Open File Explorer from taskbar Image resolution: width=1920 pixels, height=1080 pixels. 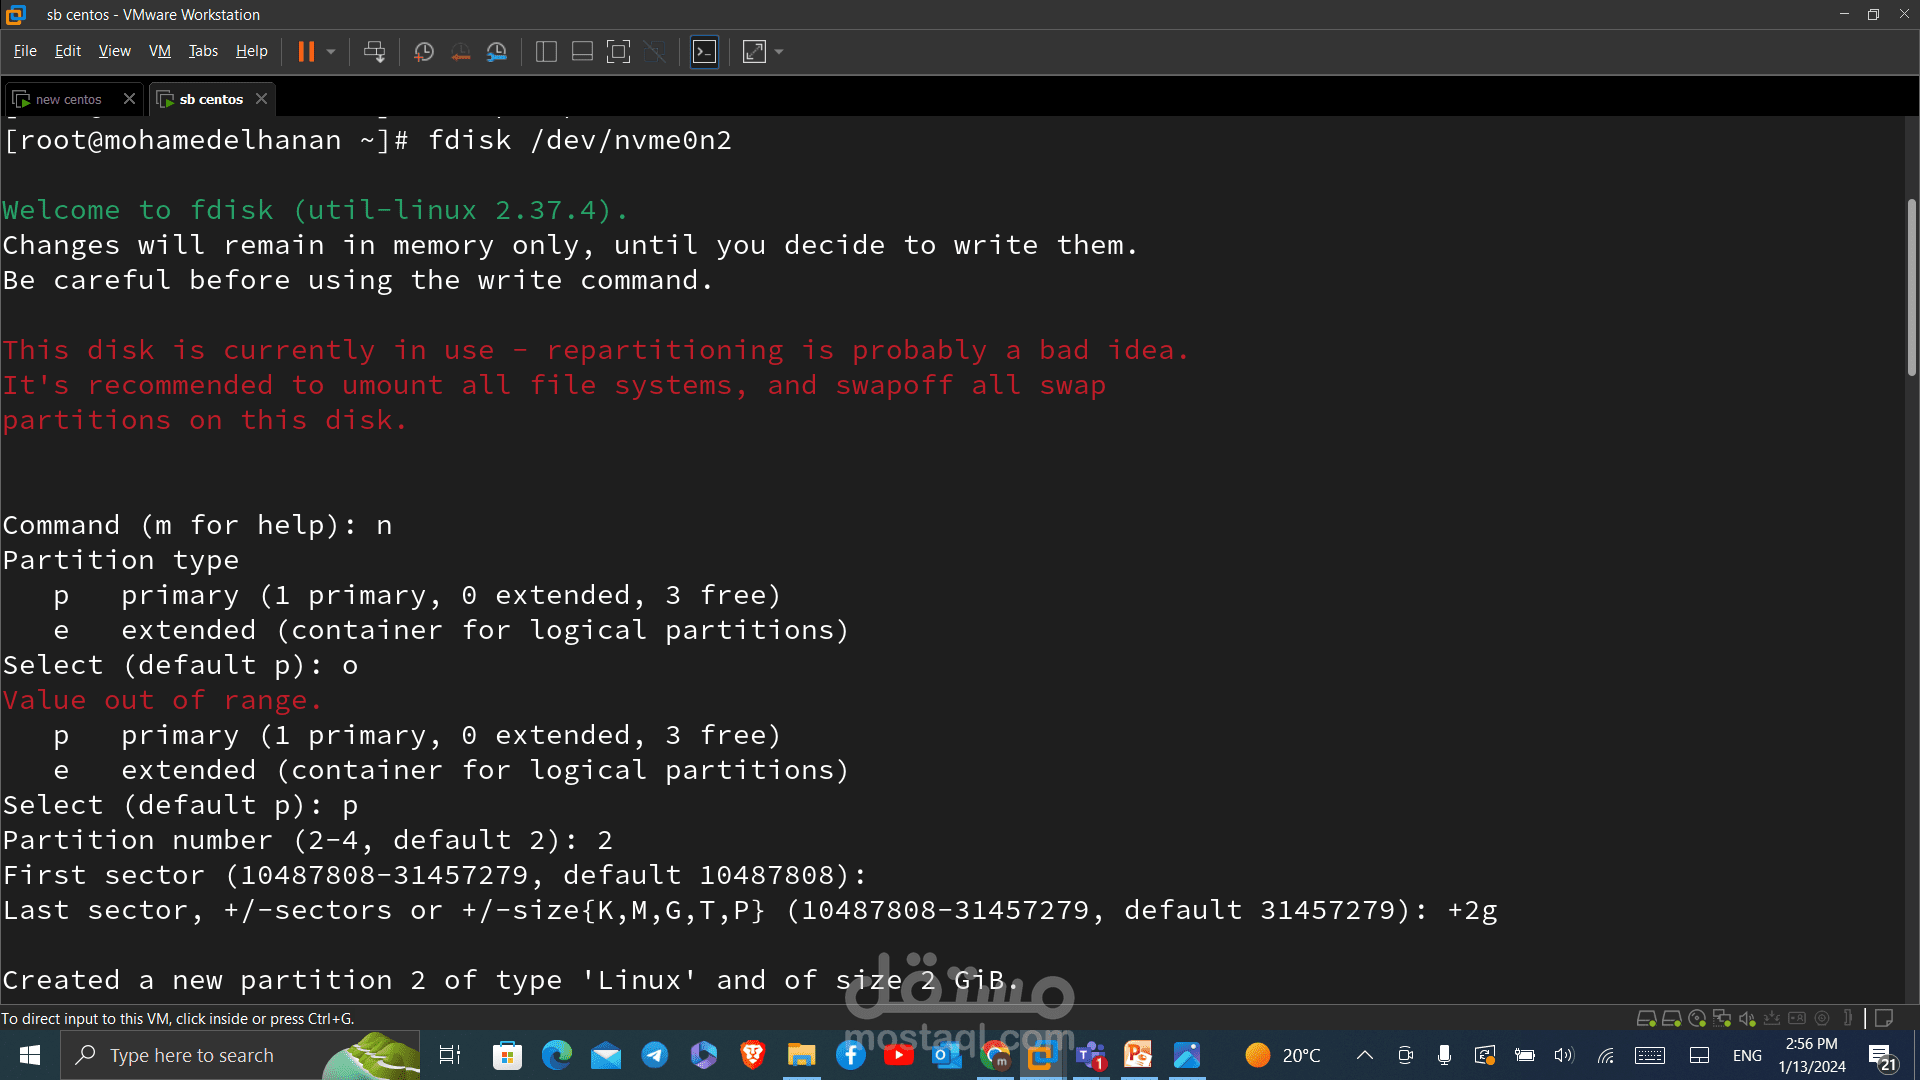tap(802, 1055)
